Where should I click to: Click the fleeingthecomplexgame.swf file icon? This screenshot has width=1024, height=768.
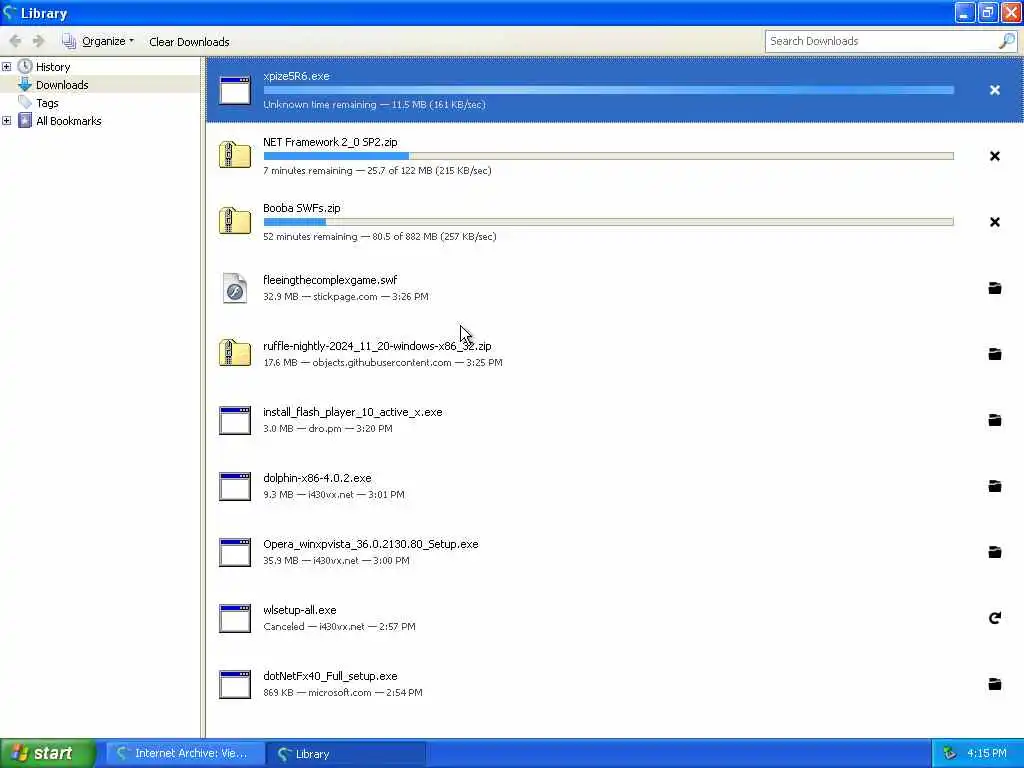[235, 288]
